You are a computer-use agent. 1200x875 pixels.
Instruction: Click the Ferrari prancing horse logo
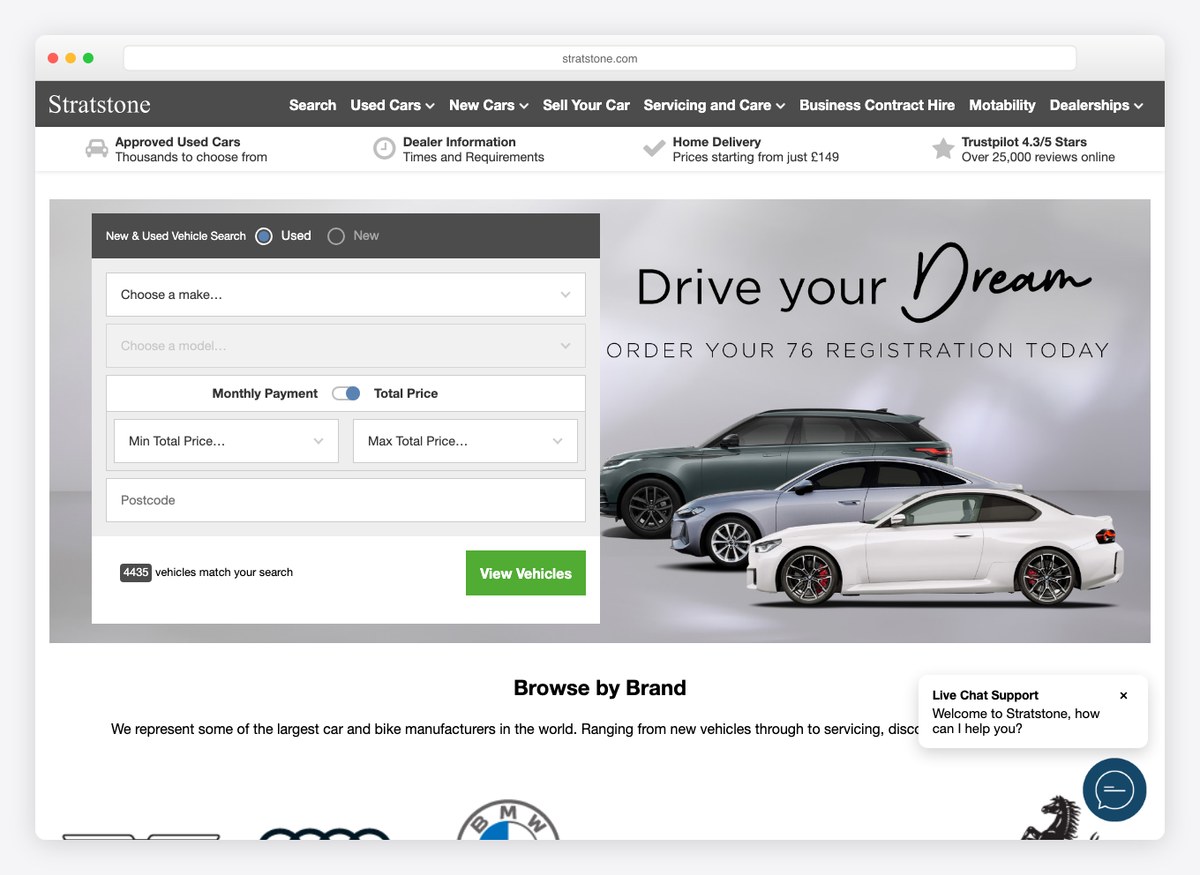click(x=1058, y=817)
